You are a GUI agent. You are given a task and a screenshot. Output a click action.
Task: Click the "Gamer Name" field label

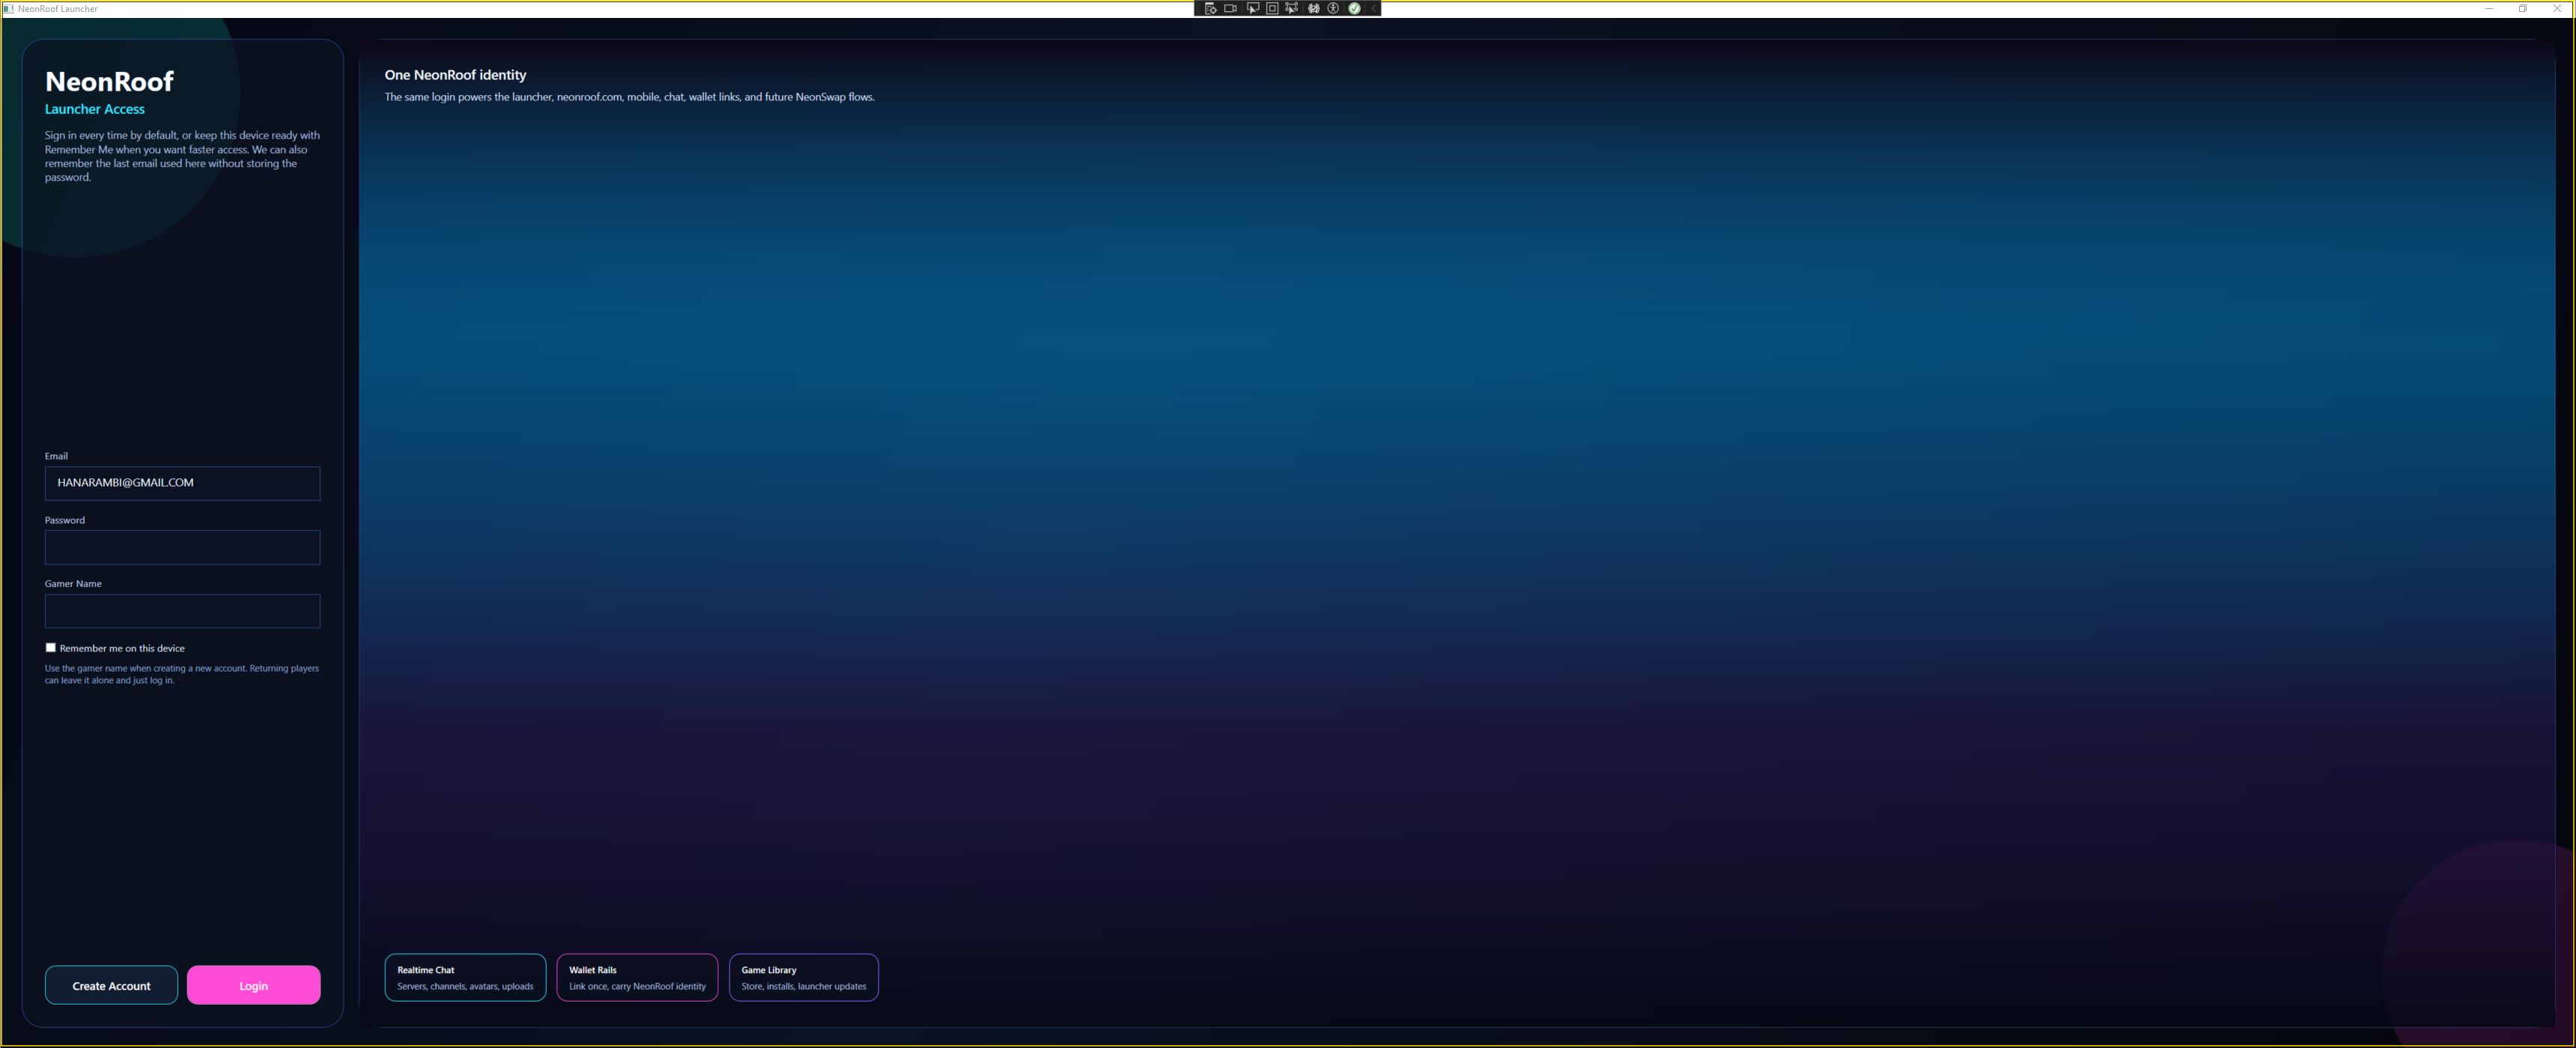point(73,583)
